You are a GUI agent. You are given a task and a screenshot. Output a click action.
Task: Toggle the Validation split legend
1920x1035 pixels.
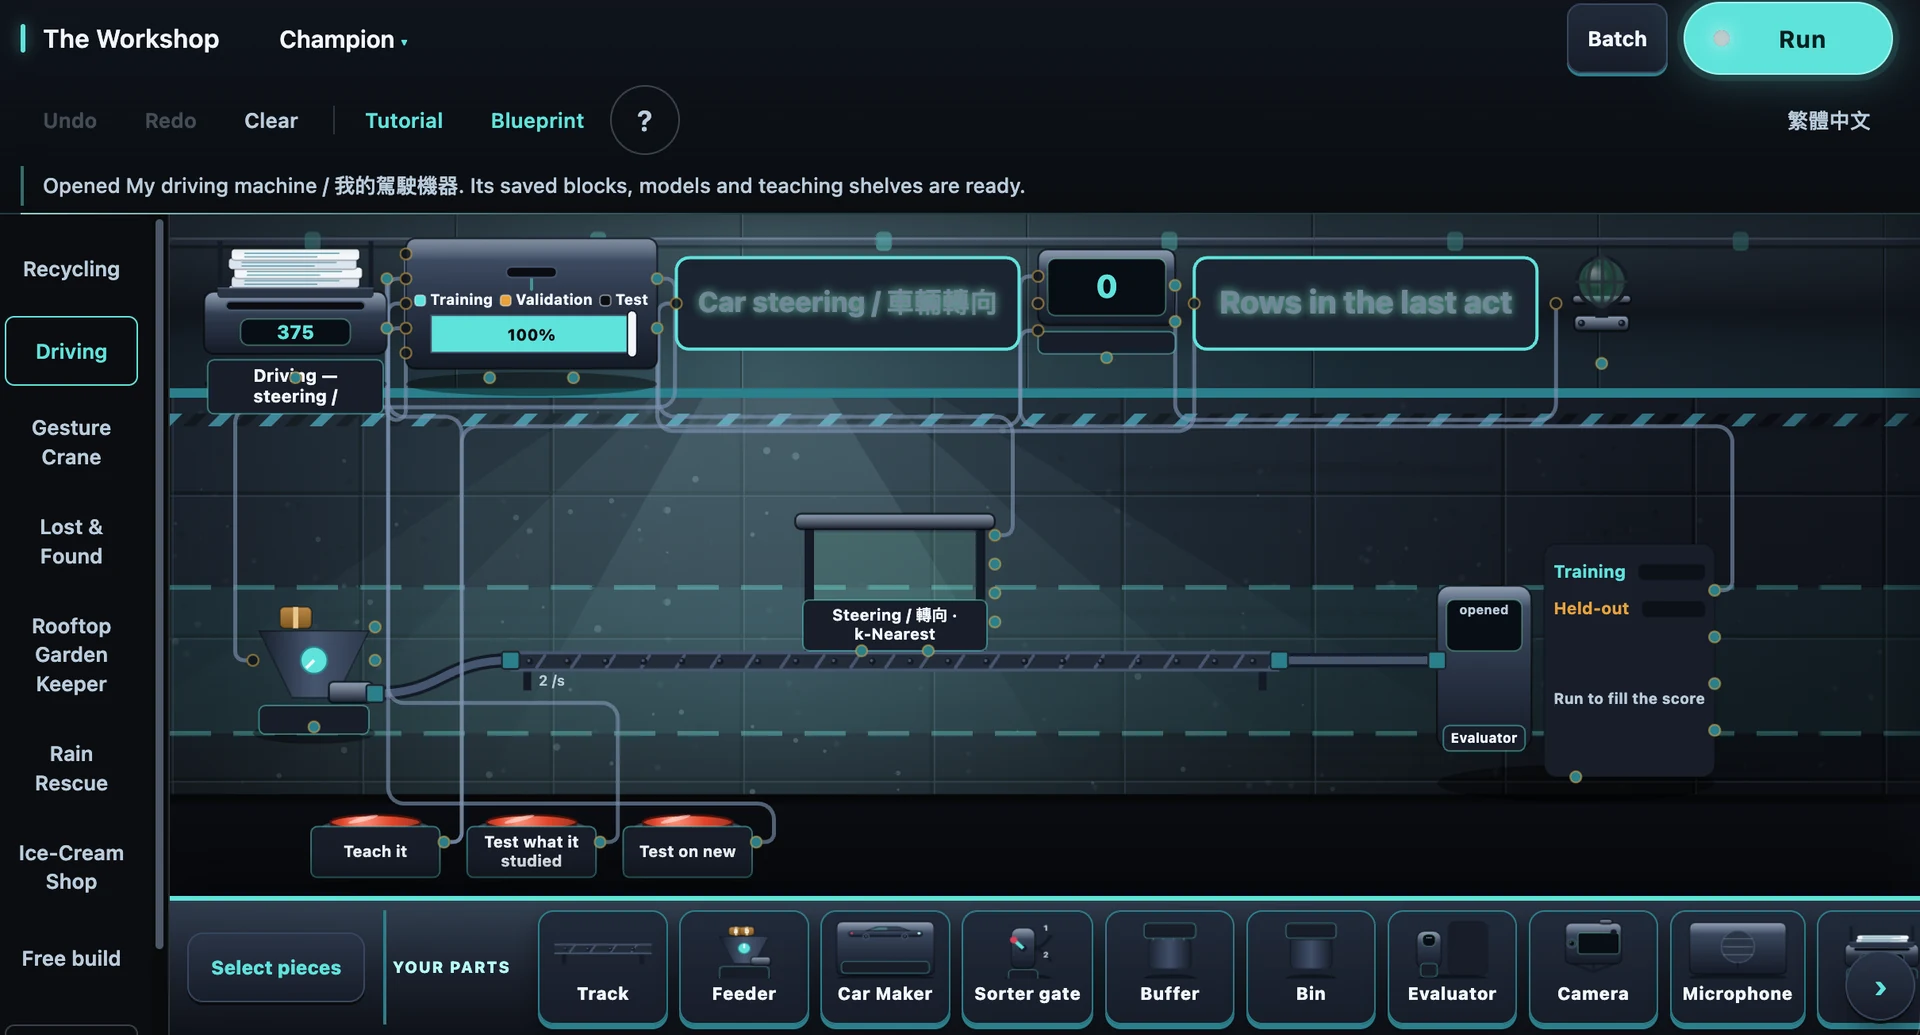[546, 300]
